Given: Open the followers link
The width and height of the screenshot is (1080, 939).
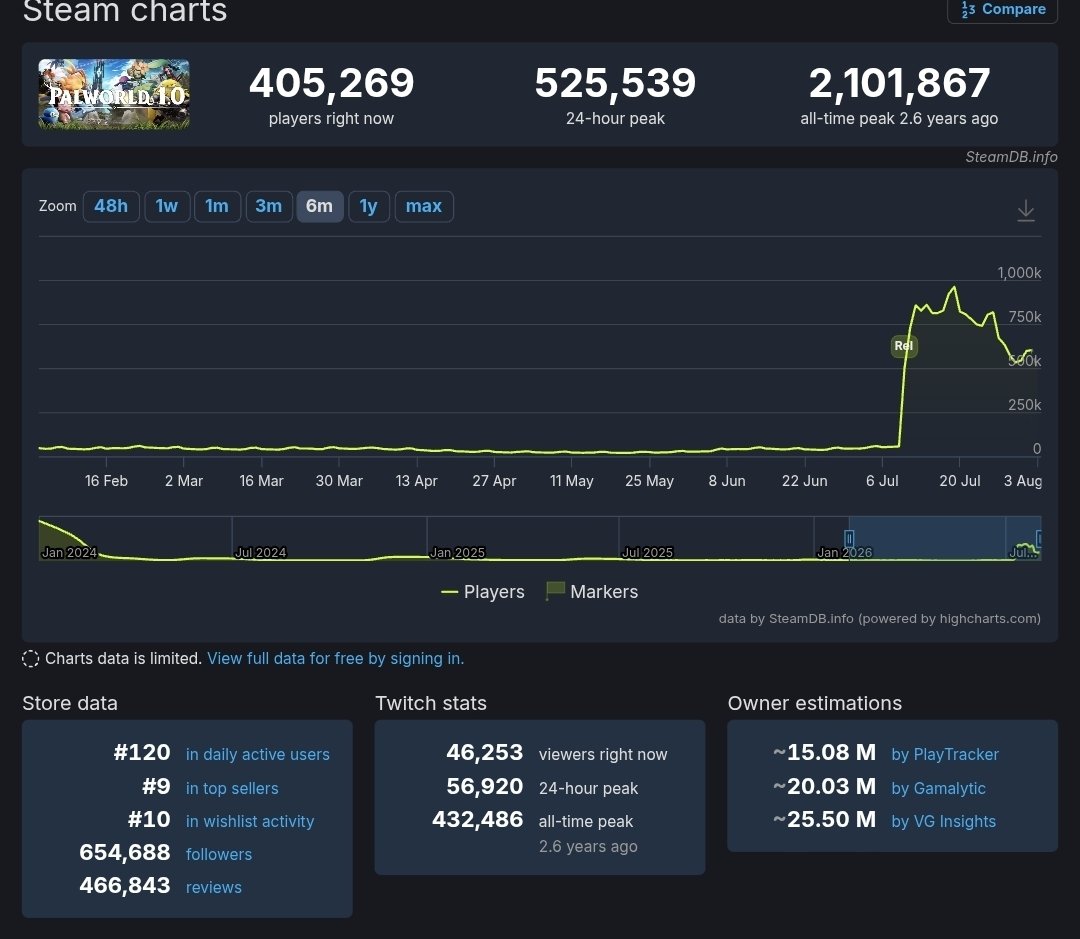Looking at the screenshot, I should [x=219, y=854].
